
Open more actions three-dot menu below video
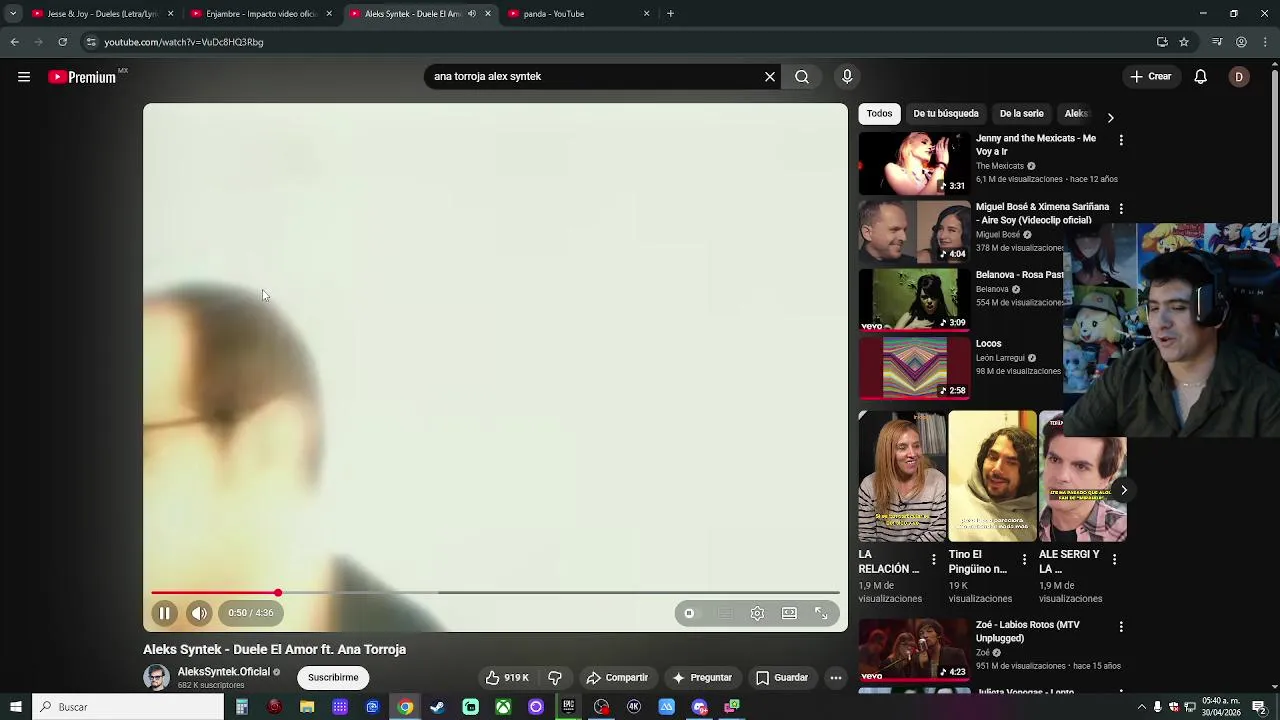pyautogui.click(x=836, y=678)
